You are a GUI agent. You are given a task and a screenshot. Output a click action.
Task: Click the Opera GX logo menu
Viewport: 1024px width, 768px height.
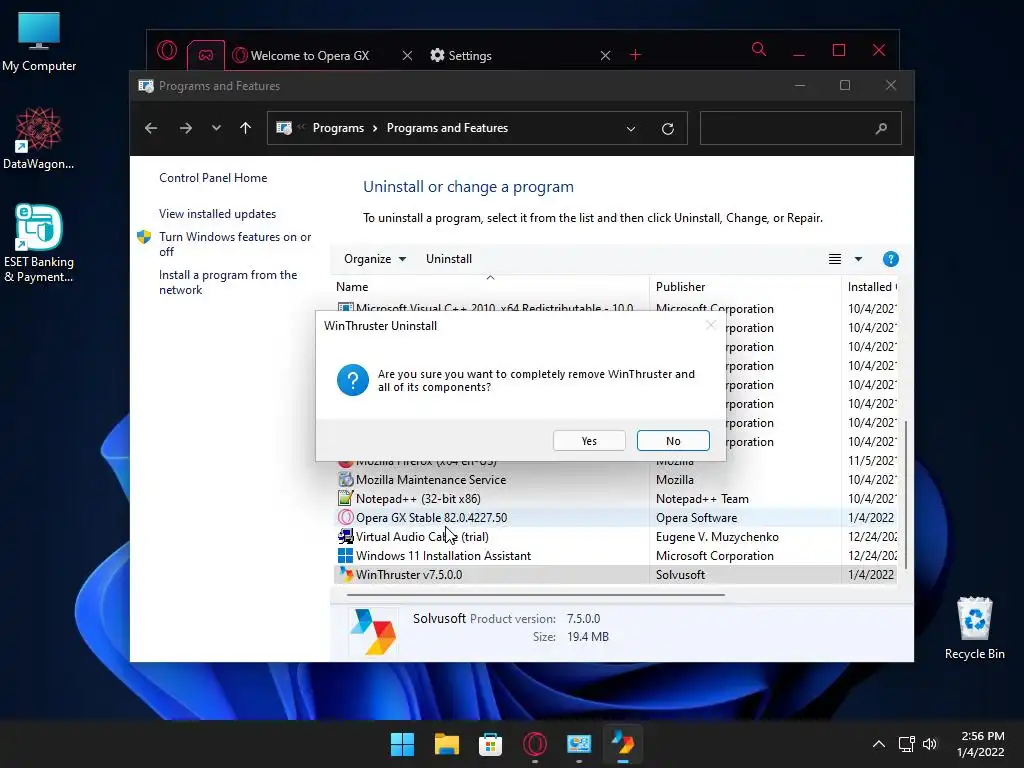click(x=167, y=50)
